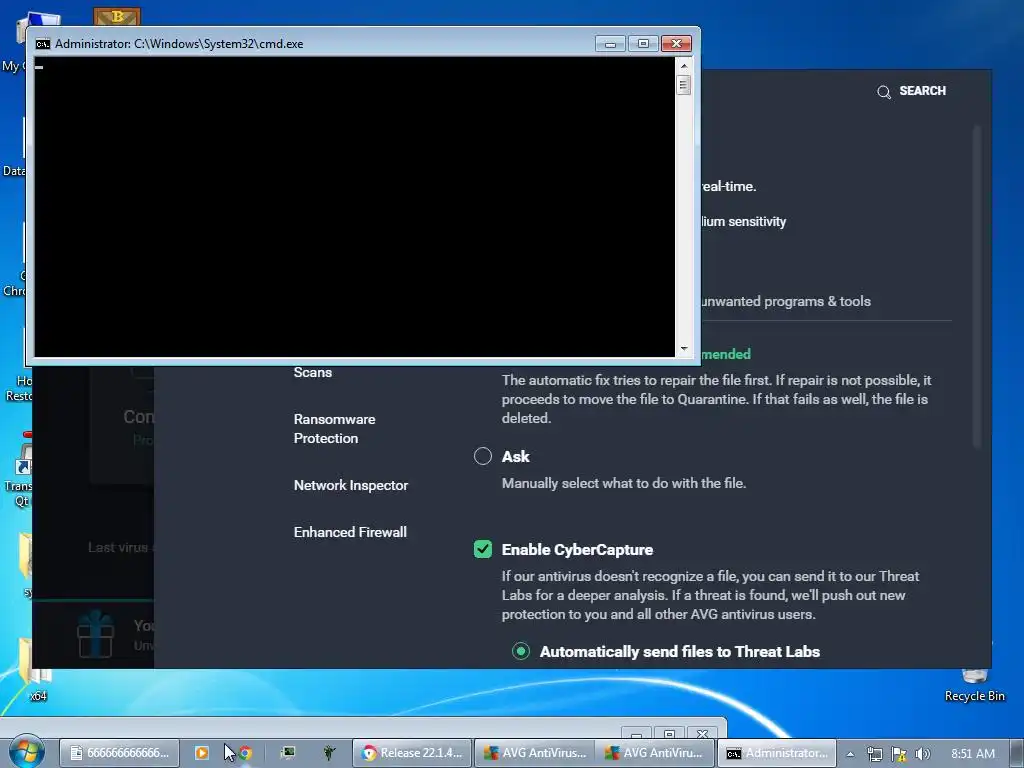Click 'Manually select what to do' text
The width and height of the screenshot is (1024, 768).
click(x=624, y=483)
